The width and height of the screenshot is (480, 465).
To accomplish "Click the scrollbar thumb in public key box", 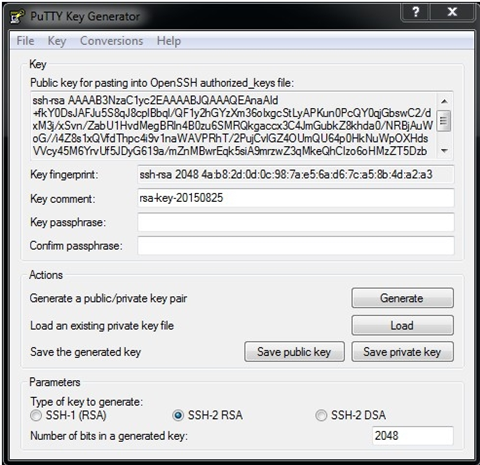I will pos(444,121).
